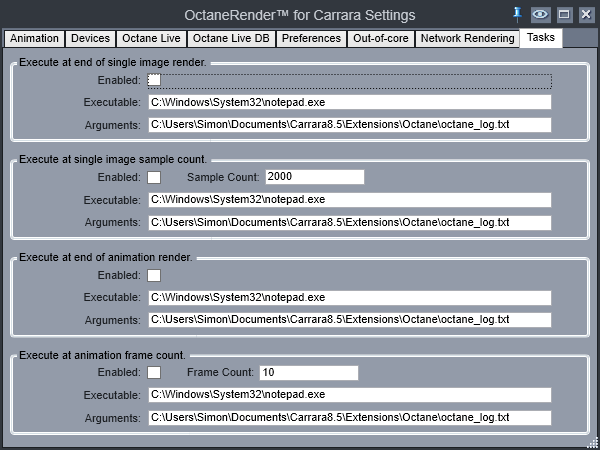Click the 'Sample Count:' label
Screen dimensions: 600x450
[223, 178]
